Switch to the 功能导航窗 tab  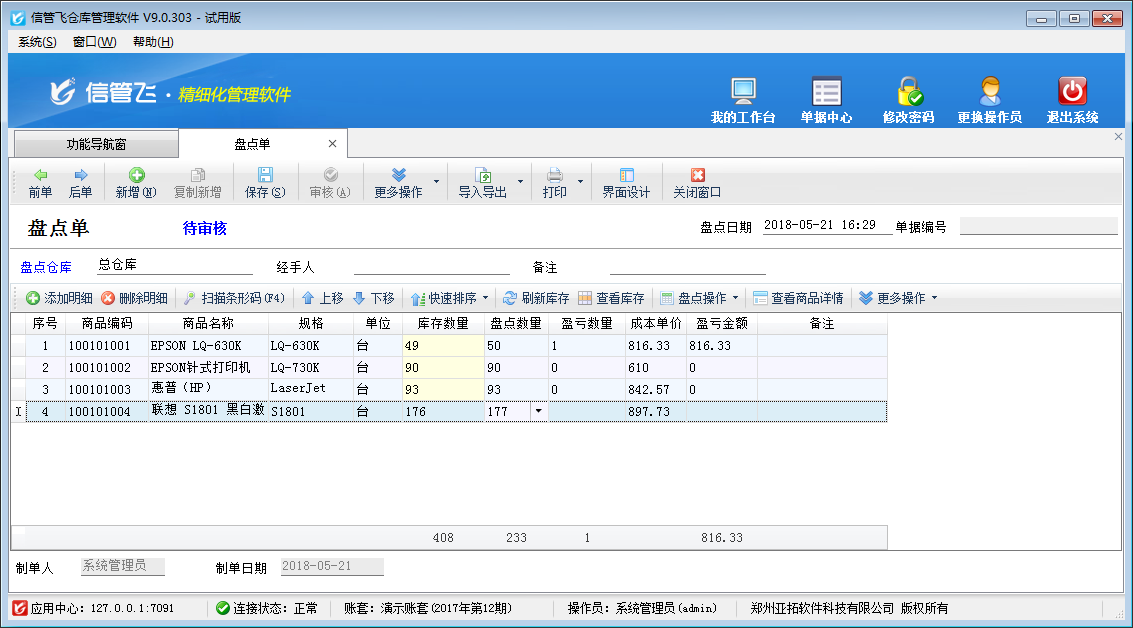[96, 144]
